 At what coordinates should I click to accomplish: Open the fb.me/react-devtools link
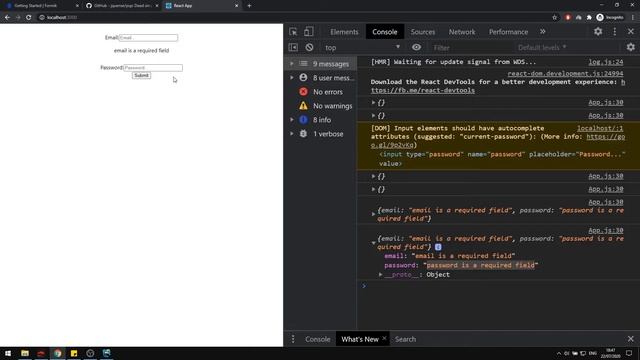pyautogui.click(x=422, y=90)
